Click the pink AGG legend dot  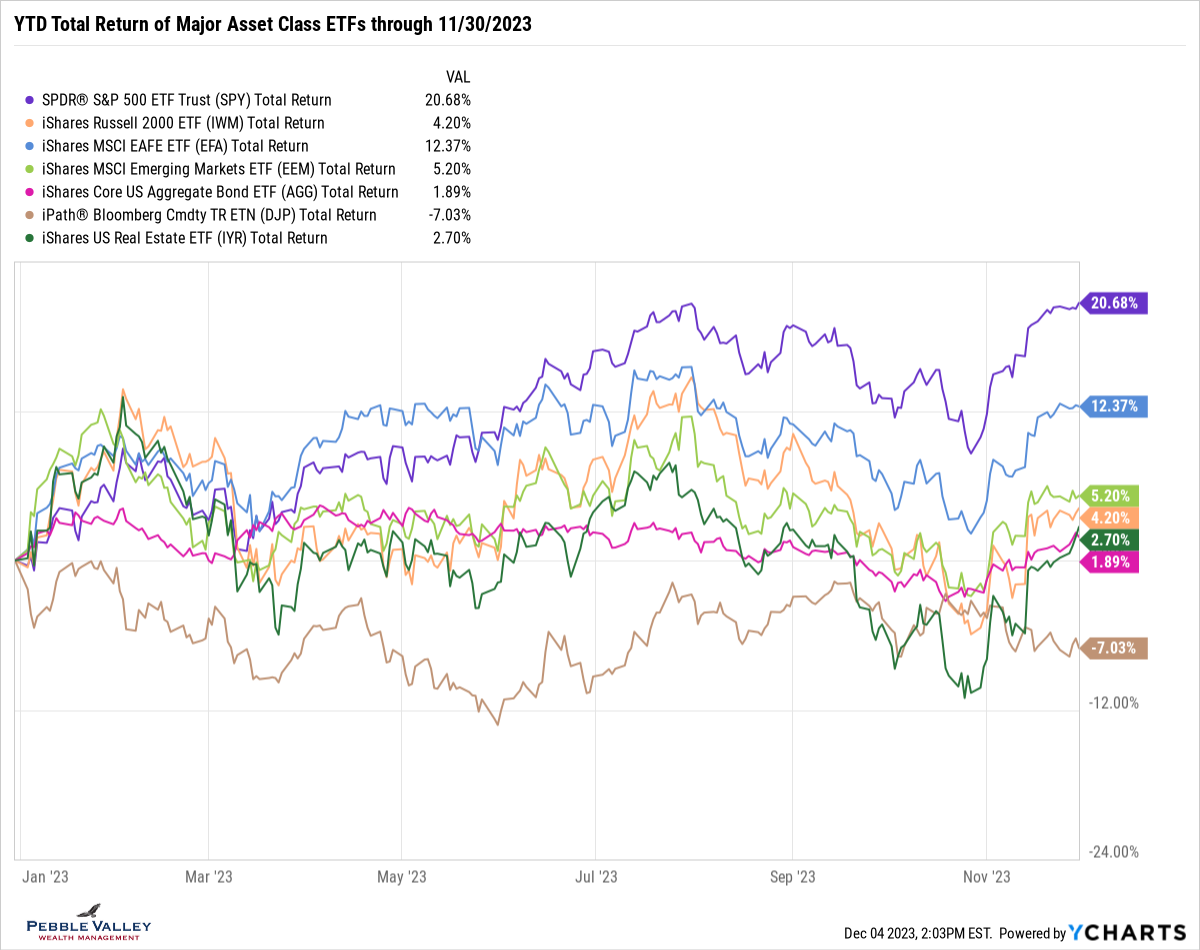coord(30,192)
